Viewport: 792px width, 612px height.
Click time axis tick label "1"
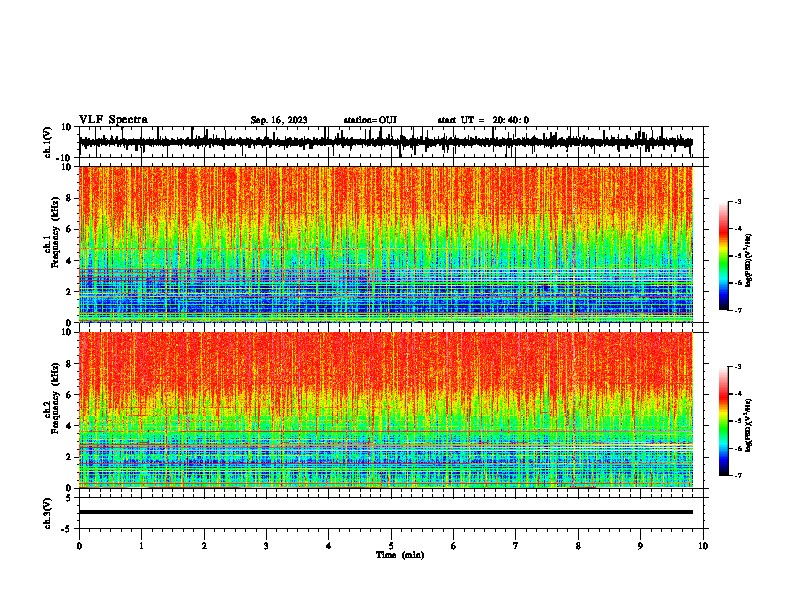click(x=141, y=546)
